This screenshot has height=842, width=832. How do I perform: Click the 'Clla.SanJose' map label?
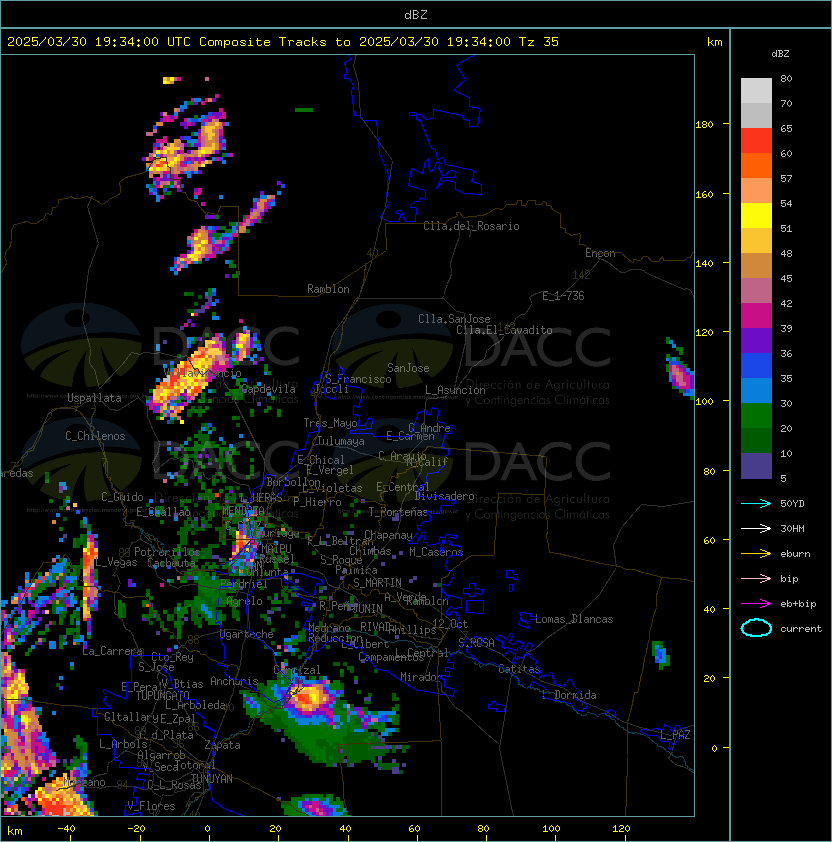point(454,319)
